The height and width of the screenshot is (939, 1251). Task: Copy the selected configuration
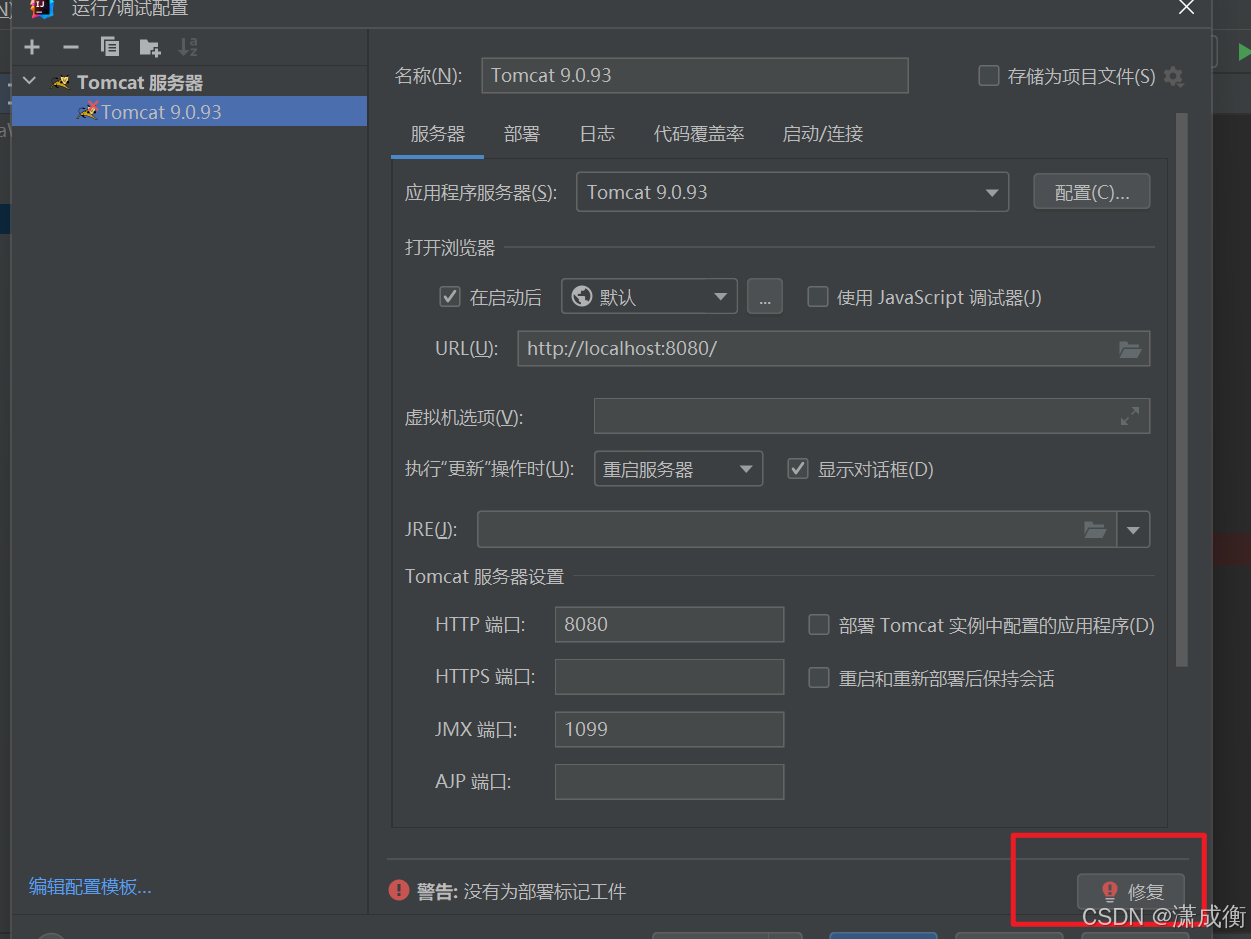[x=110, y=47]
